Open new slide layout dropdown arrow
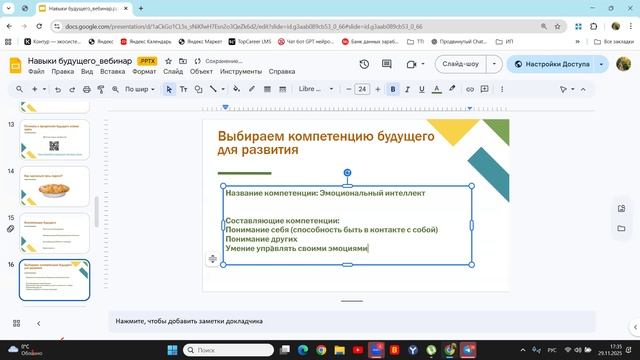The image size is (640, 360). click(x=44, y=89)
